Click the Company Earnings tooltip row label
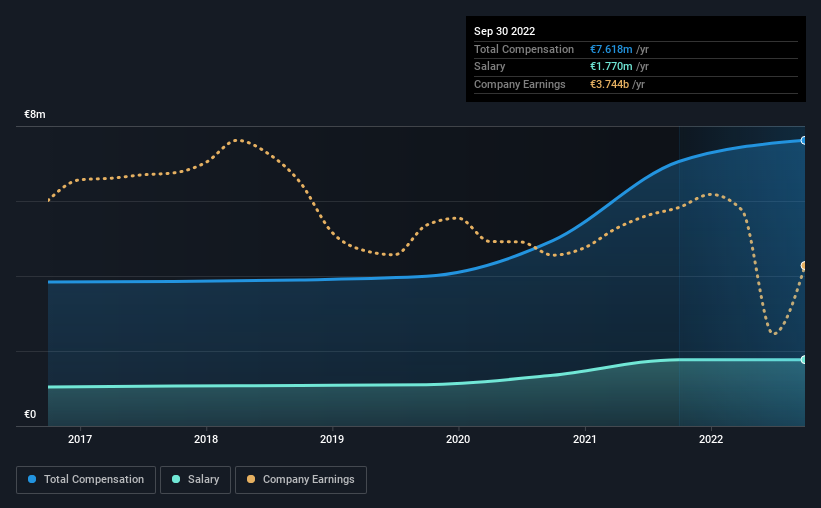The image size is (821, 508). pos(520,84)
